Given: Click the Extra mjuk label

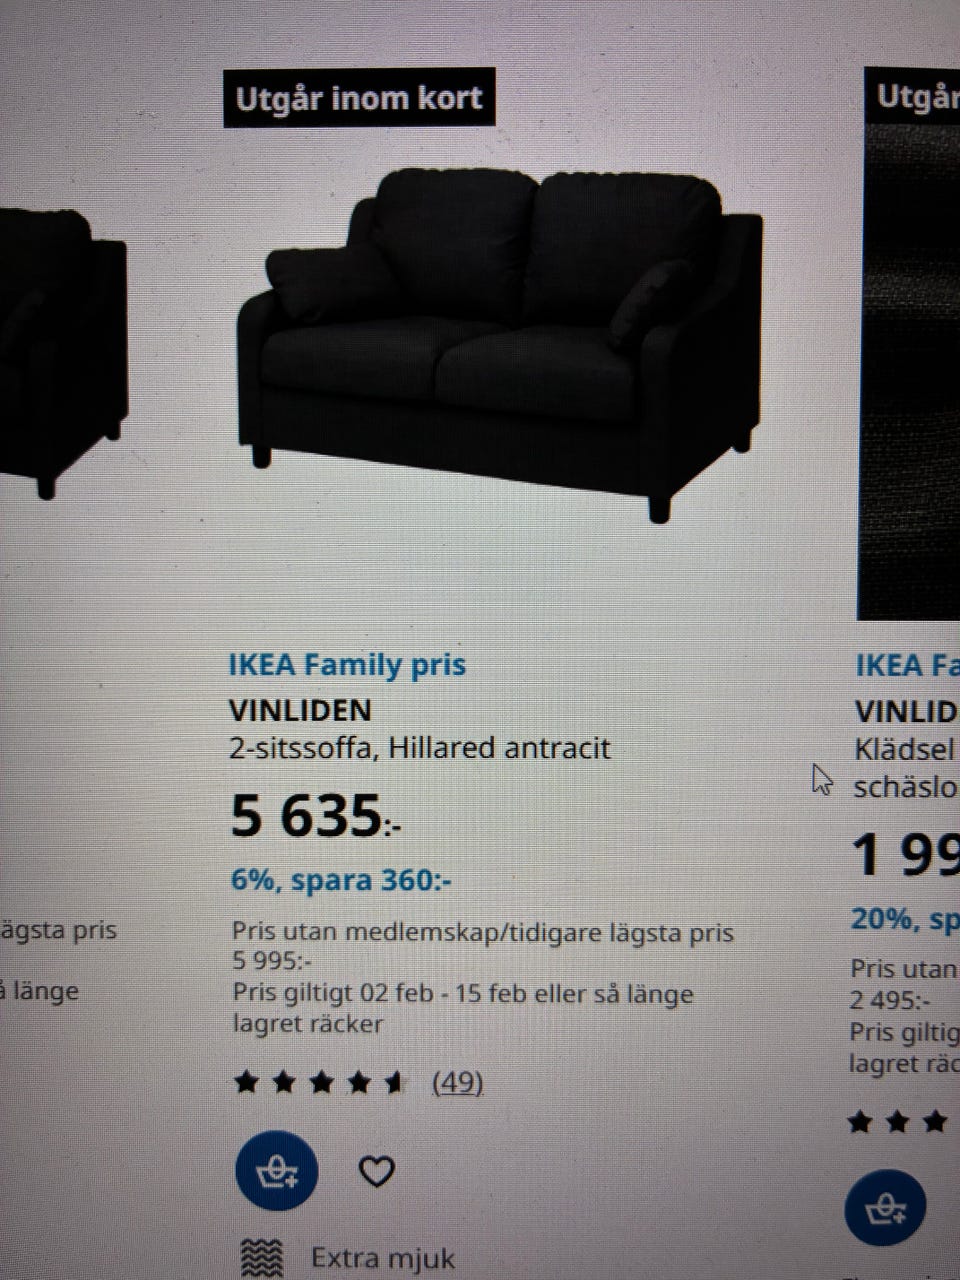Looking at the screenshot, I should [x=383, y=1258].
